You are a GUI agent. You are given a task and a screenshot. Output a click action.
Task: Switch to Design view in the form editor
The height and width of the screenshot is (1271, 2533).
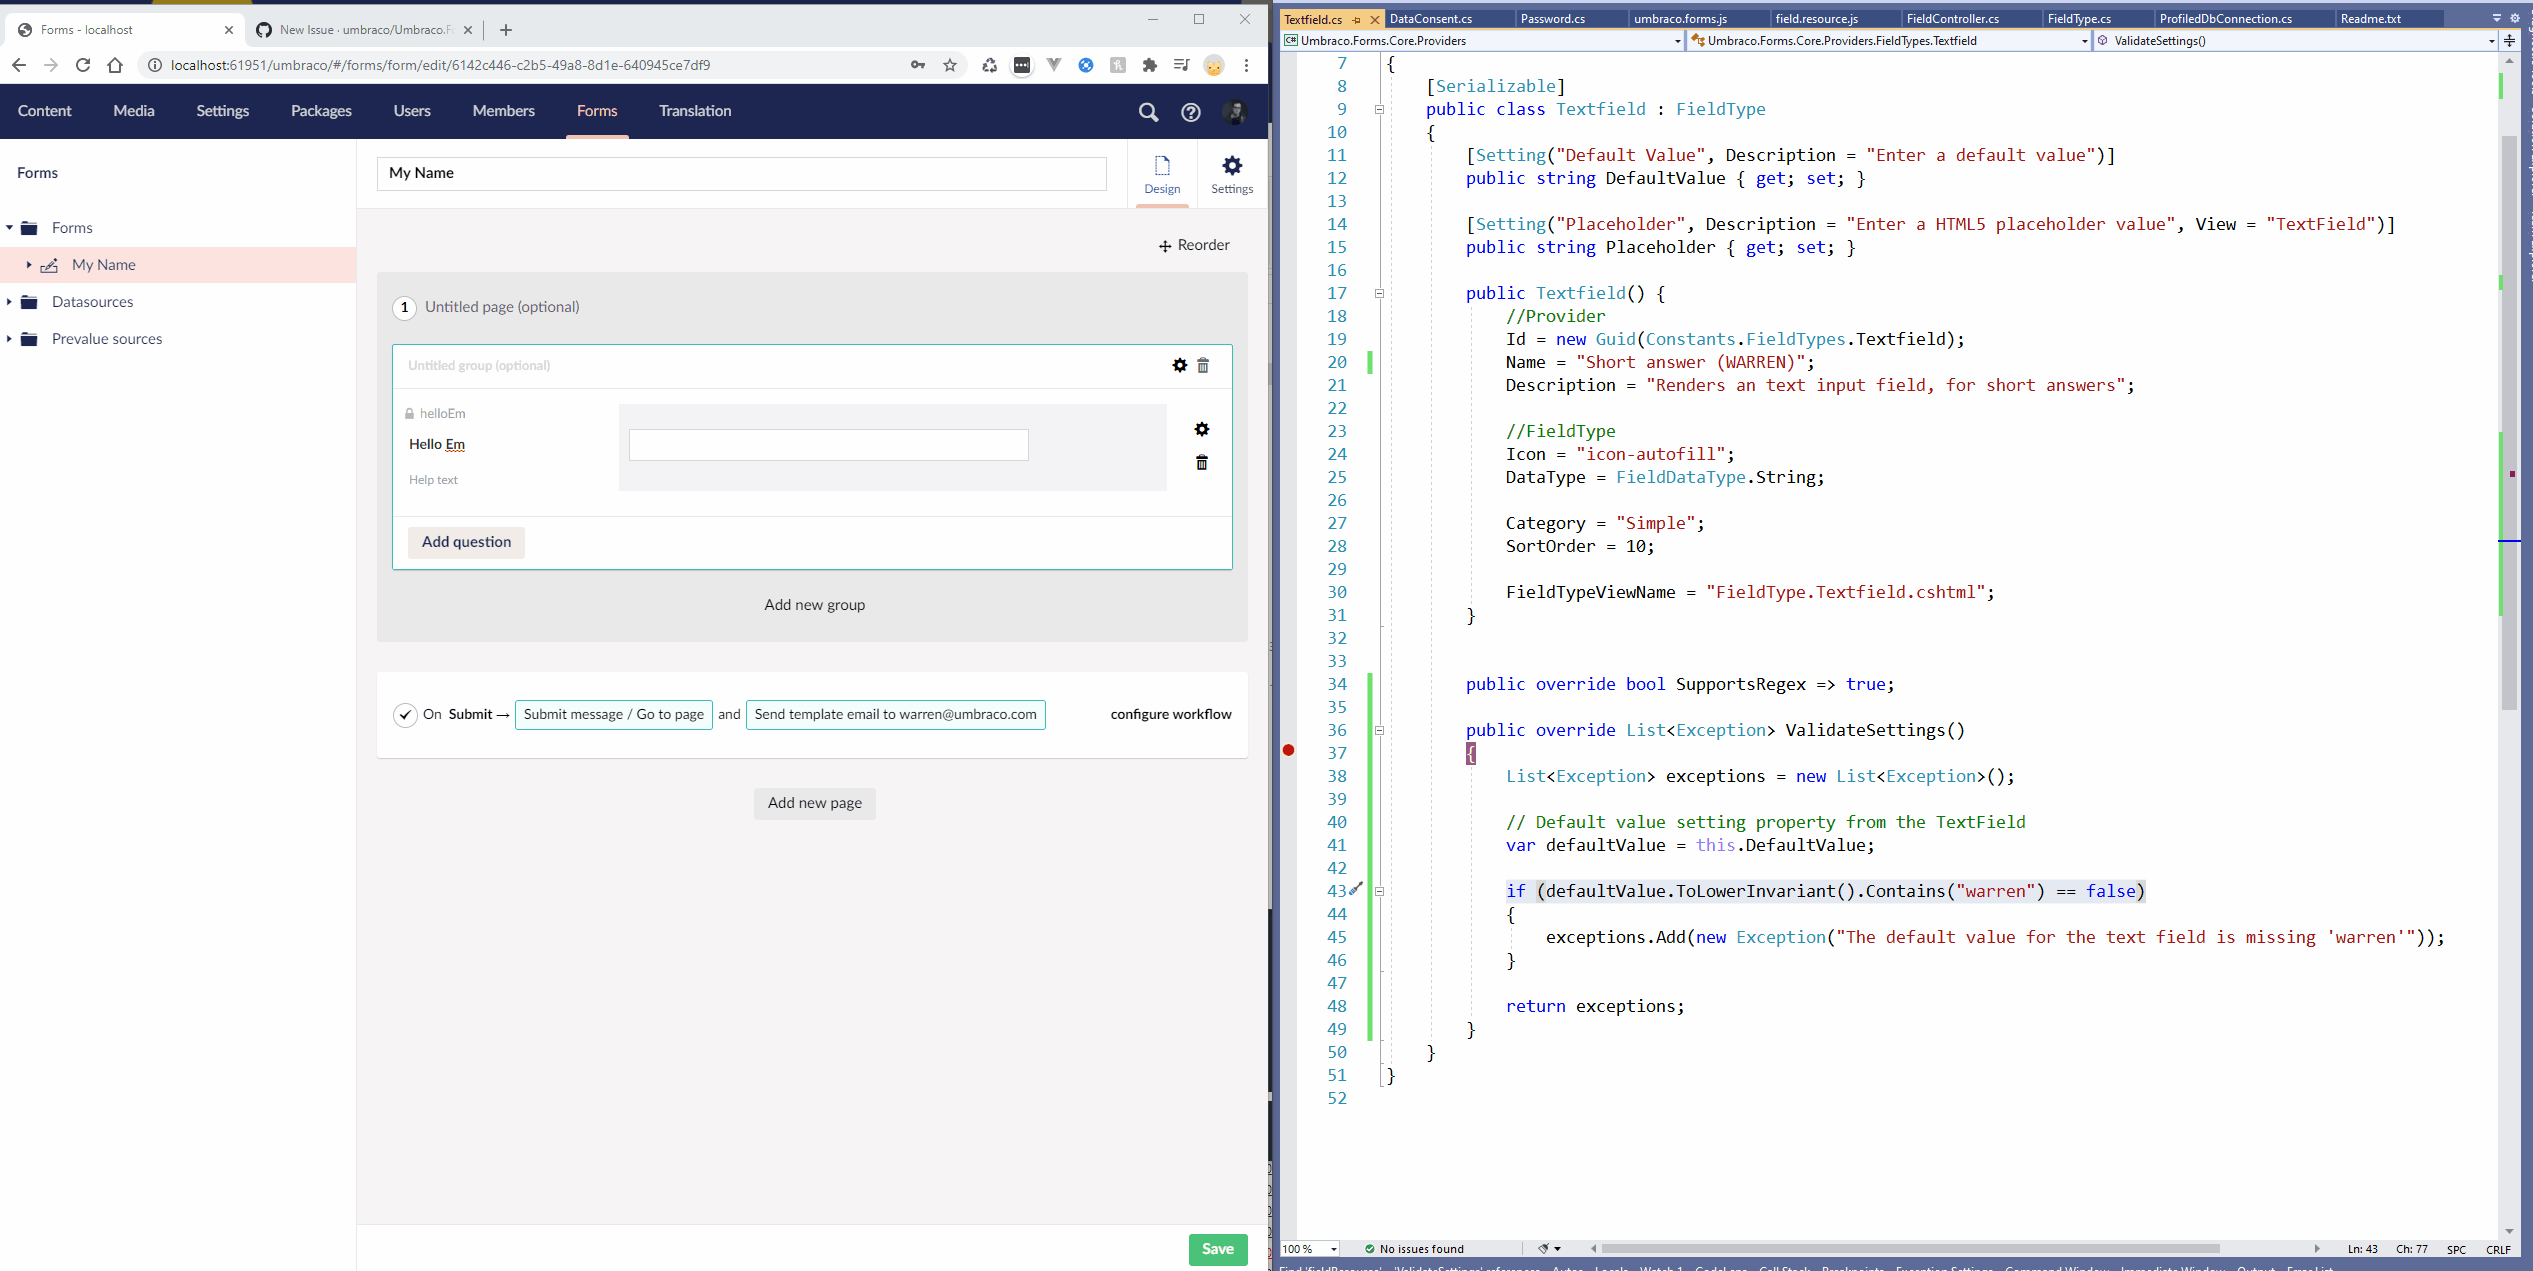(x=1161, y=174)
